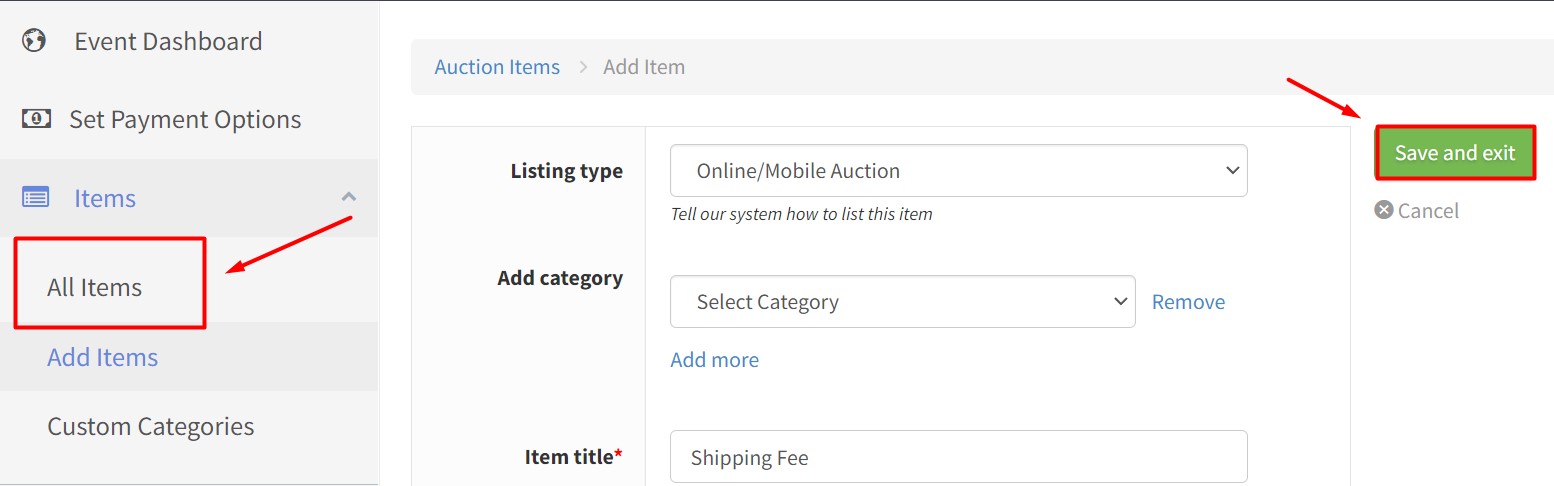Screen dimensions: 1554x486
Task: Open All Items in the sidebar
Action: pyautogui.click(x=95, y=287)
